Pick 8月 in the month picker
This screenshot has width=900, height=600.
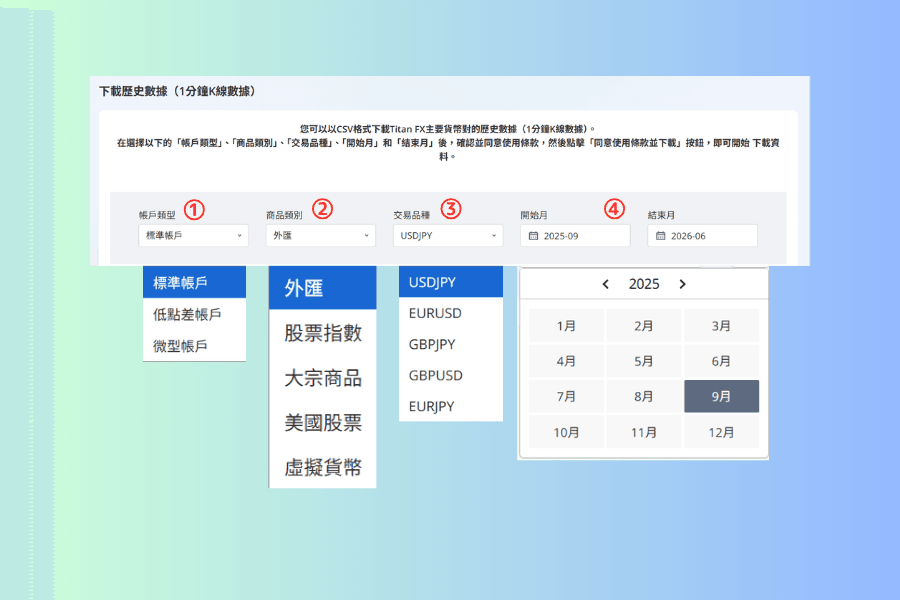click(644, 396)
